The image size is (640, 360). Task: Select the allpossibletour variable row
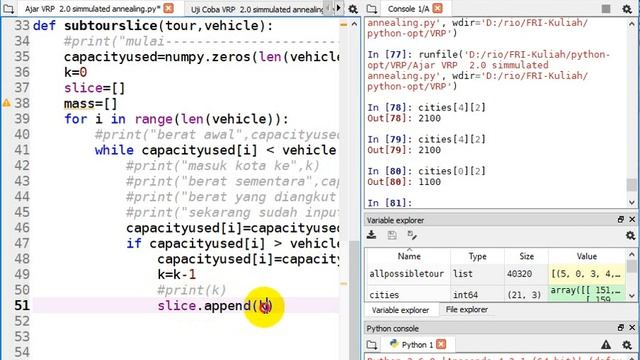[x=496, y=274]
